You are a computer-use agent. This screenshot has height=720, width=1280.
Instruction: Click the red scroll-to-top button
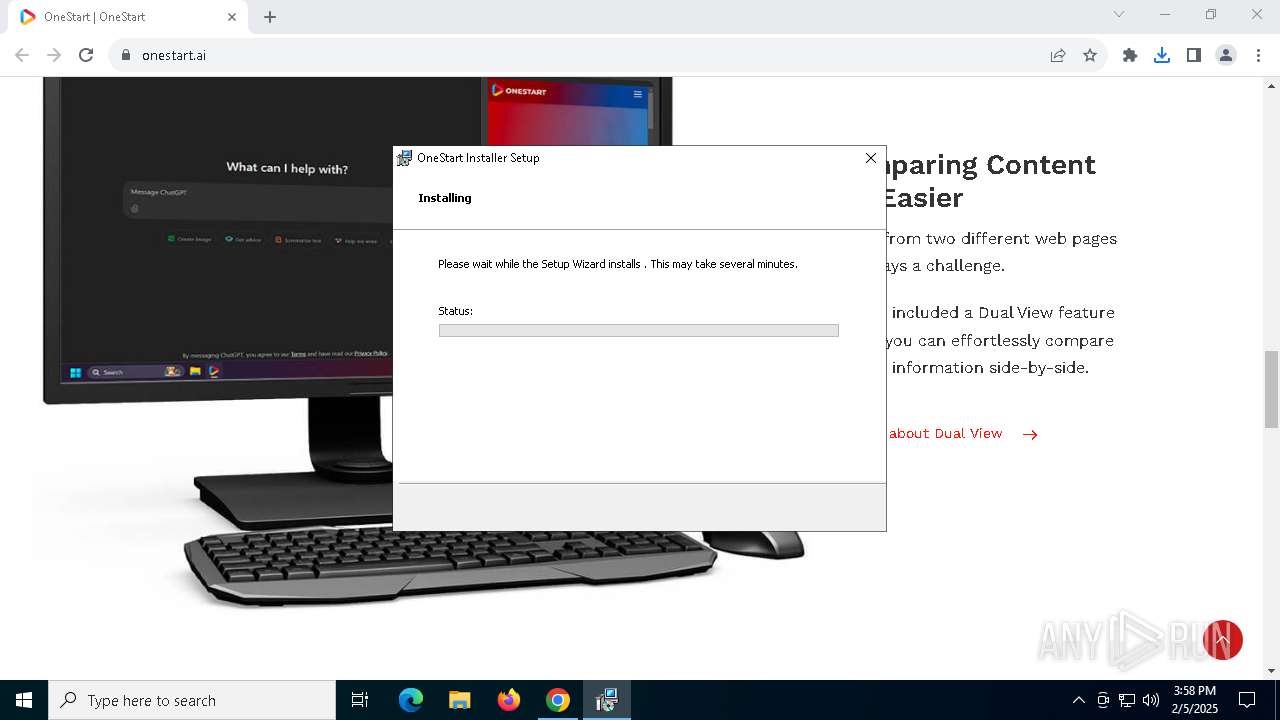pos(1222,640)
